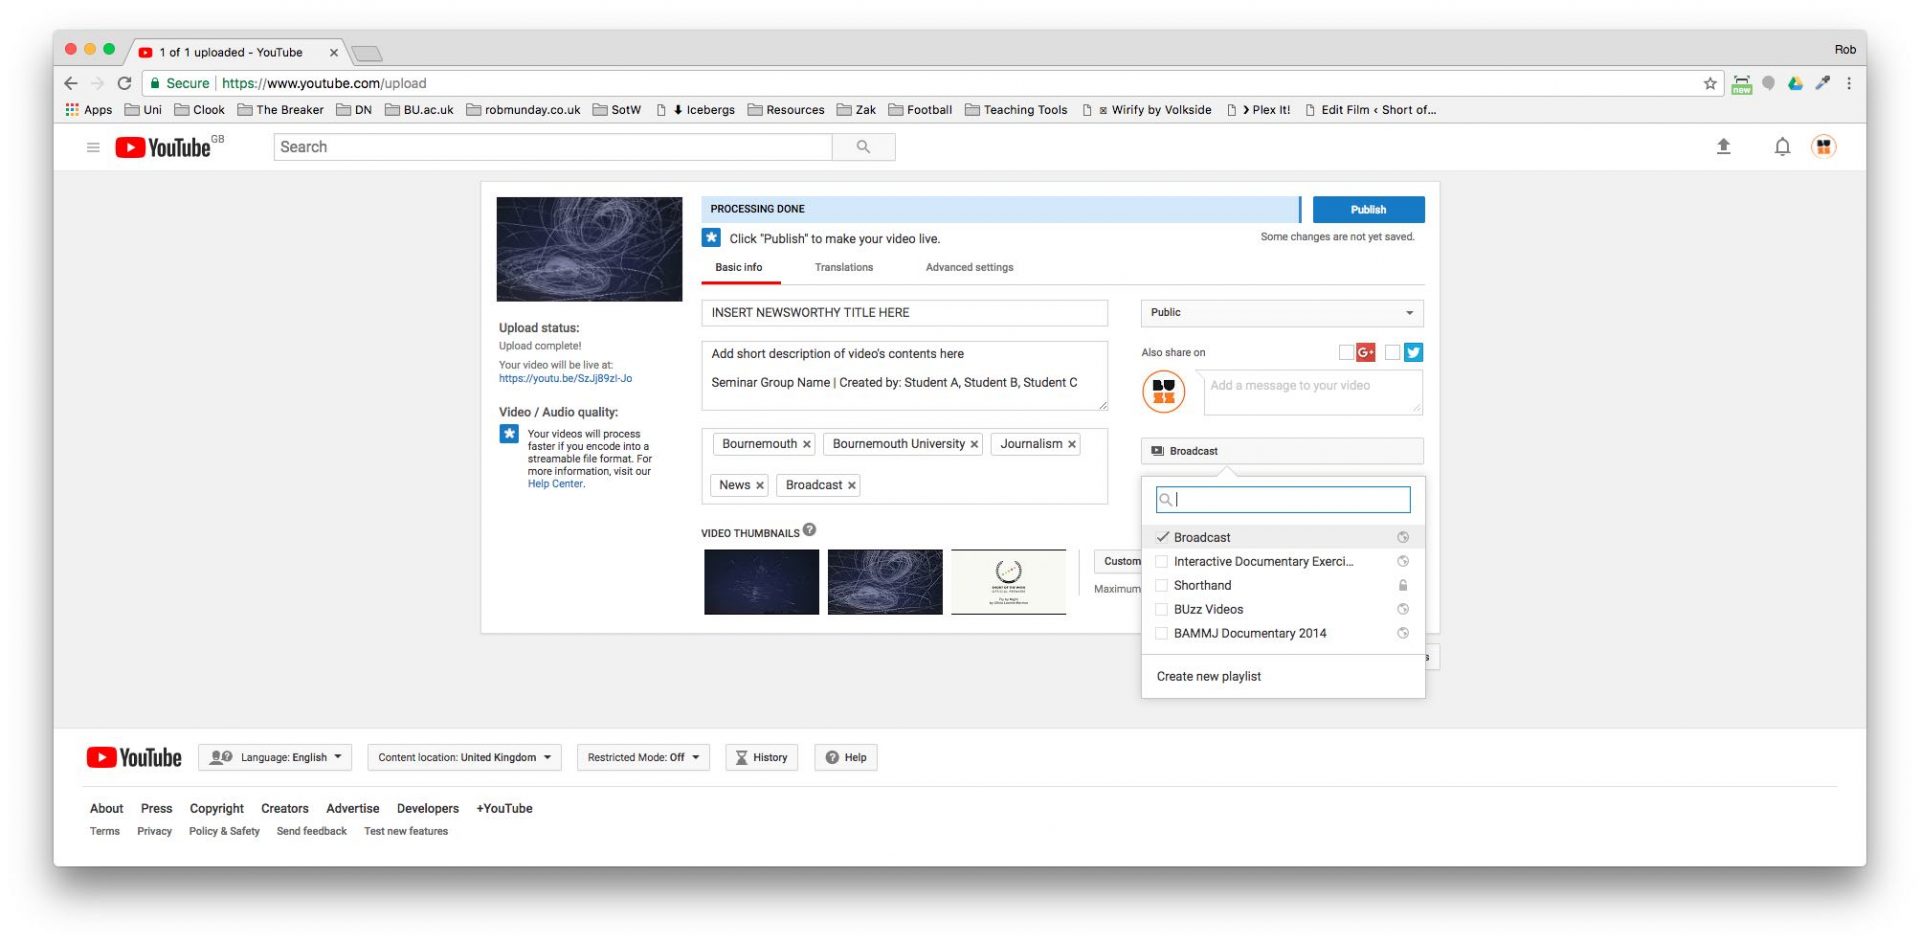Click the Google+ share icon
This screenshot has width=1920, height=943.
1365,352
